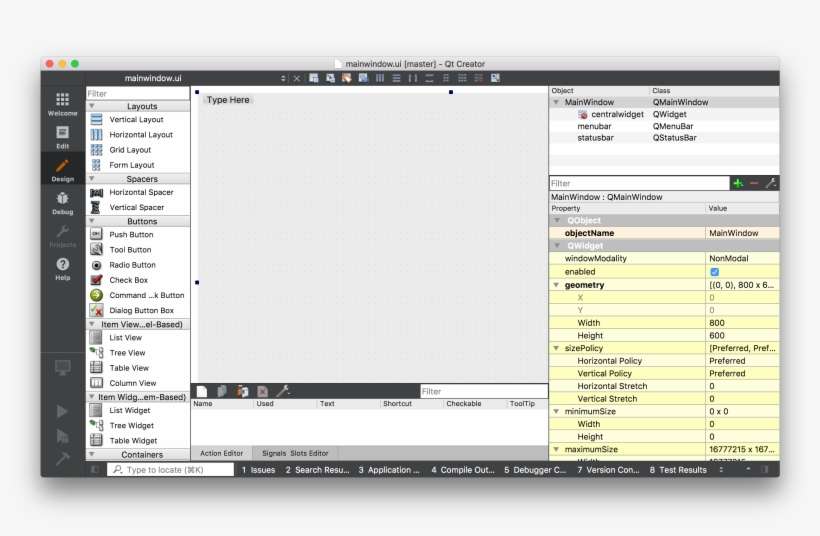Click widget box Filter field

(138, 94)
